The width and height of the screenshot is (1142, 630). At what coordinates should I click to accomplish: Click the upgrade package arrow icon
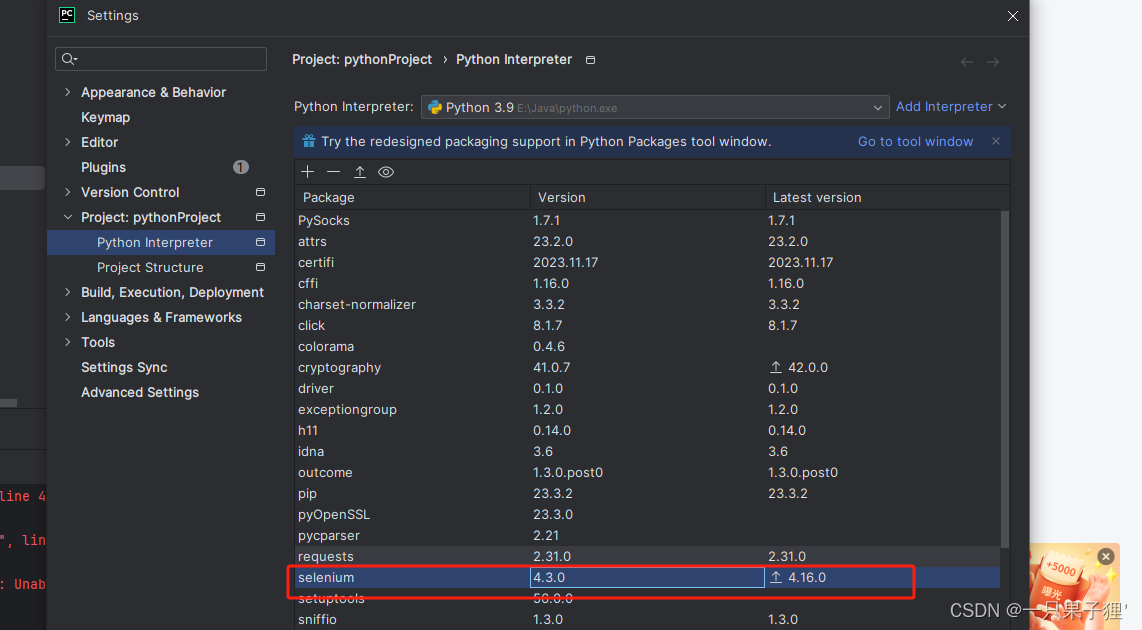tap(360, 172)
